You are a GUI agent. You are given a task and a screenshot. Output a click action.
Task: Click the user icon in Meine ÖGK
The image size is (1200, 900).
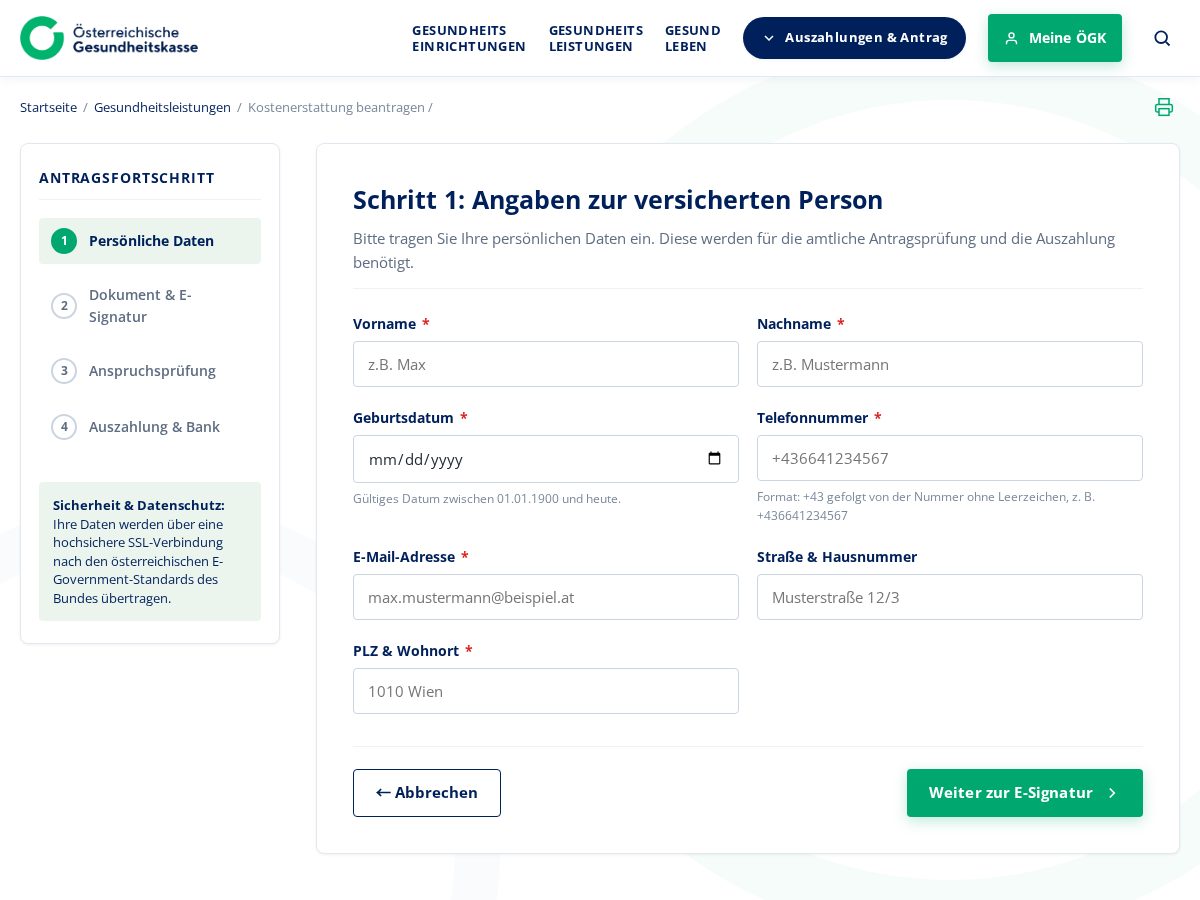coord(1011,38)
